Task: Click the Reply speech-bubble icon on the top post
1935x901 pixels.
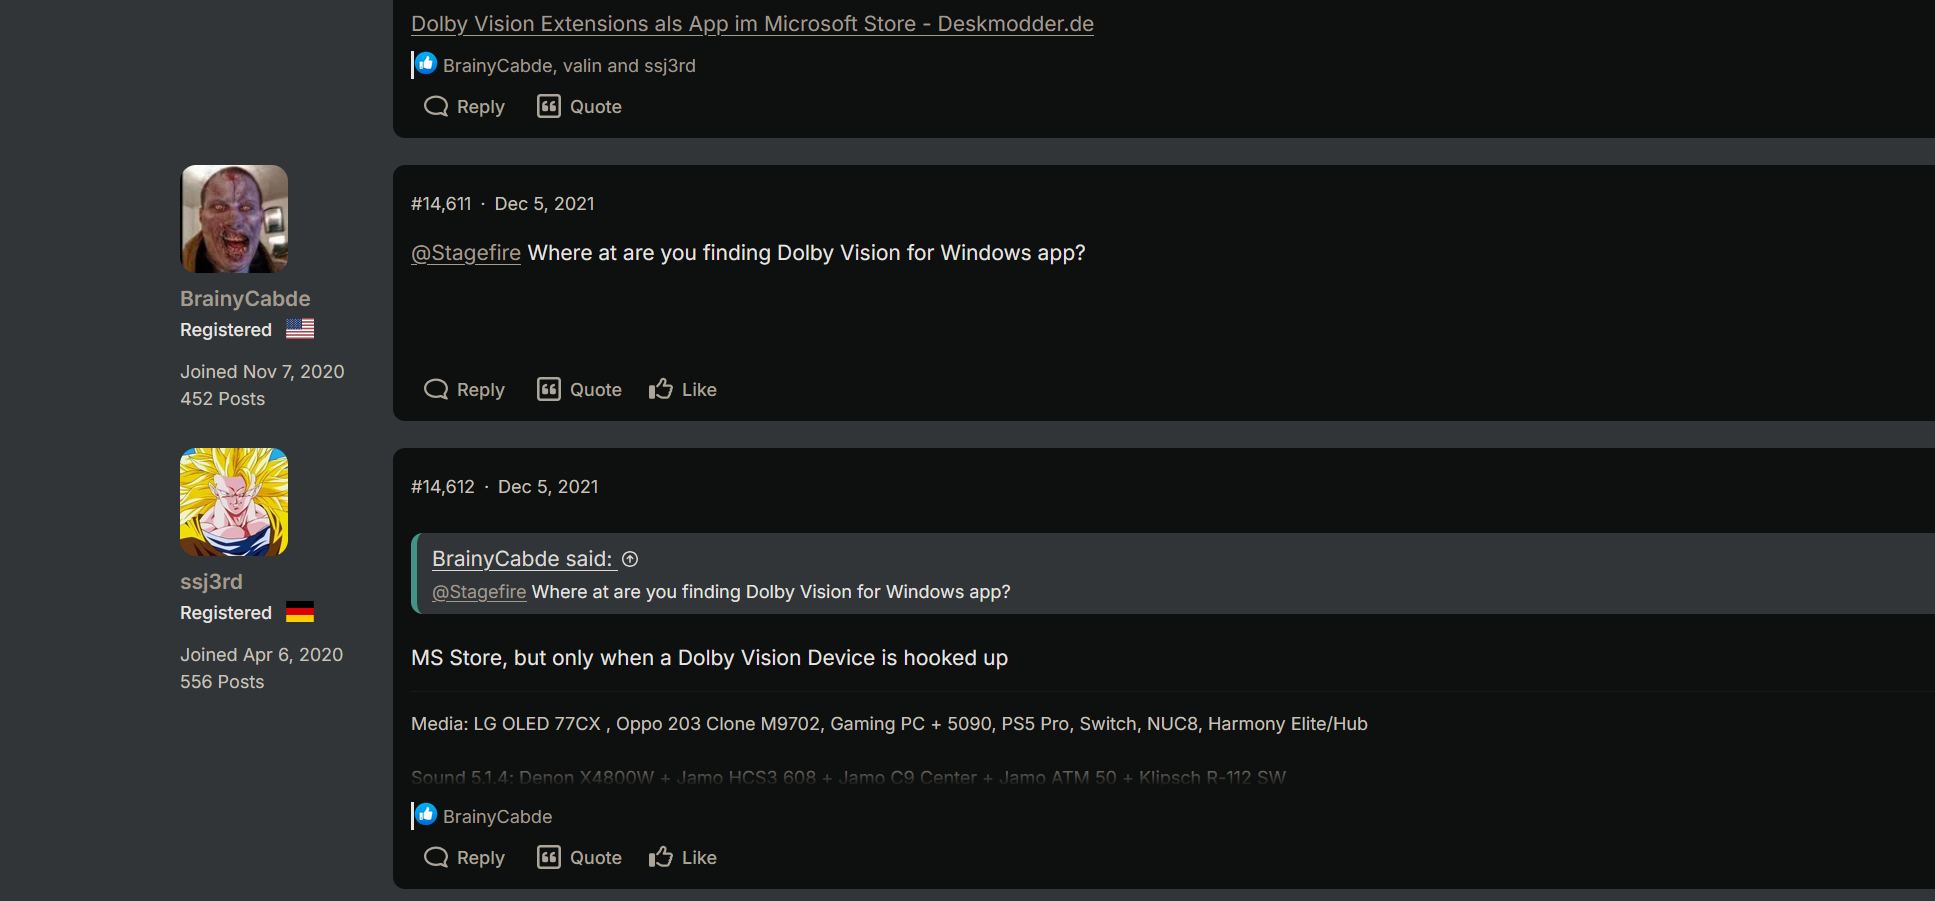Action: point(435,106)
